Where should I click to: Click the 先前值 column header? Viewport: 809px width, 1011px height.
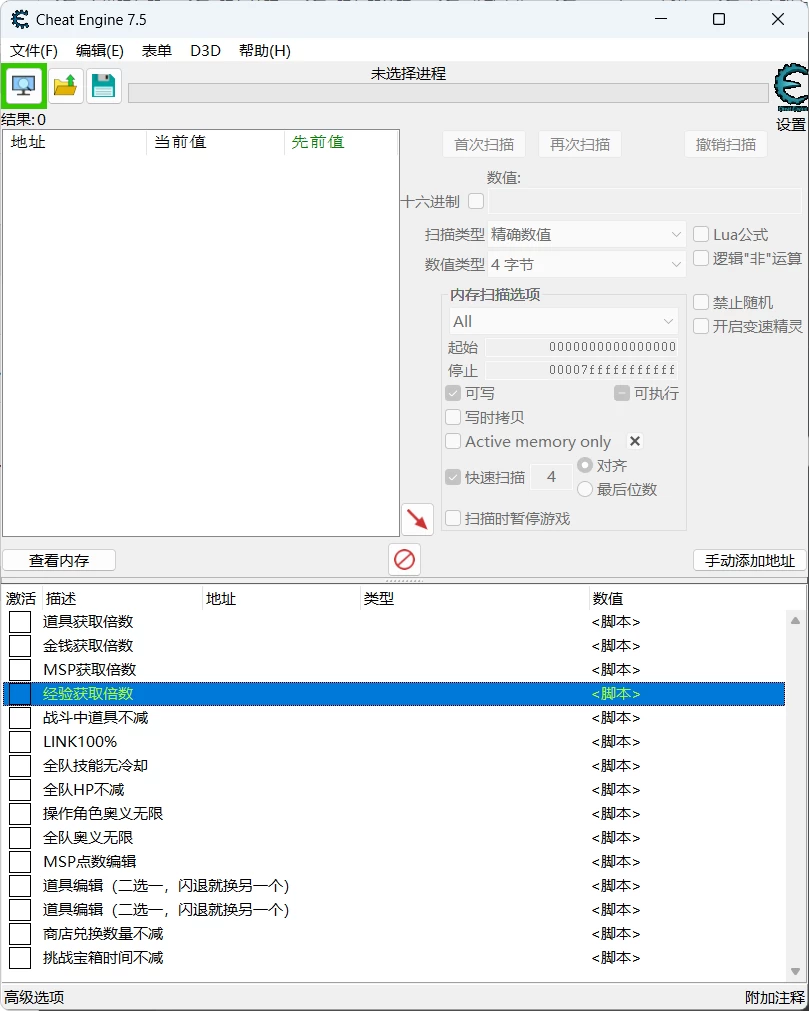point(340,142)
